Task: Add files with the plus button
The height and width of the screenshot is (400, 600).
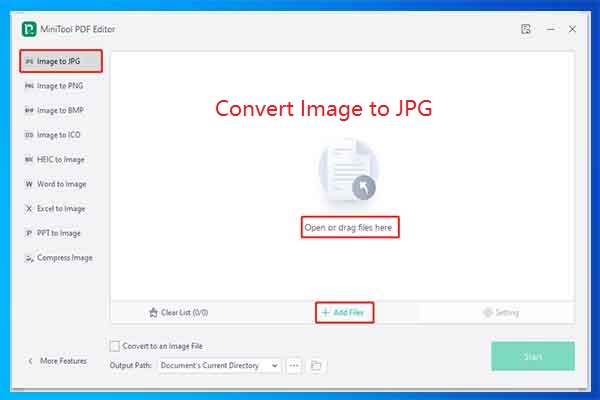Action: click(344, 312)
